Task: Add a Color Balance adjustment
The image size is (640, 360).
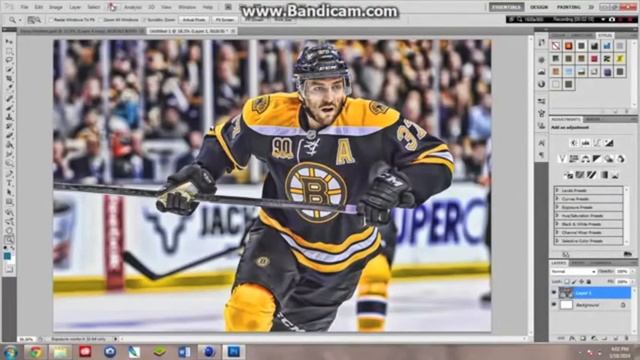Action: point(585,159)
